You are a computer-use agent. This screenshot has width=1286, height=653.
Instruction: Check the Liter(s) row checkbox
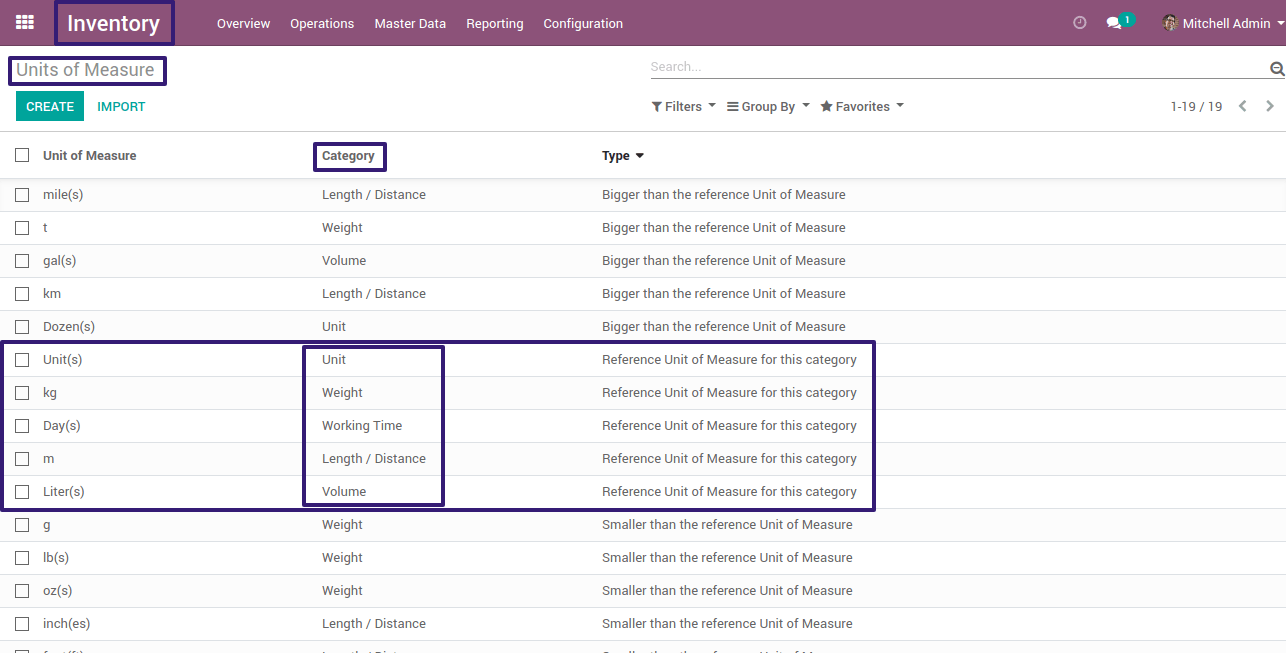pyautogui.click(x=22, y=492)
